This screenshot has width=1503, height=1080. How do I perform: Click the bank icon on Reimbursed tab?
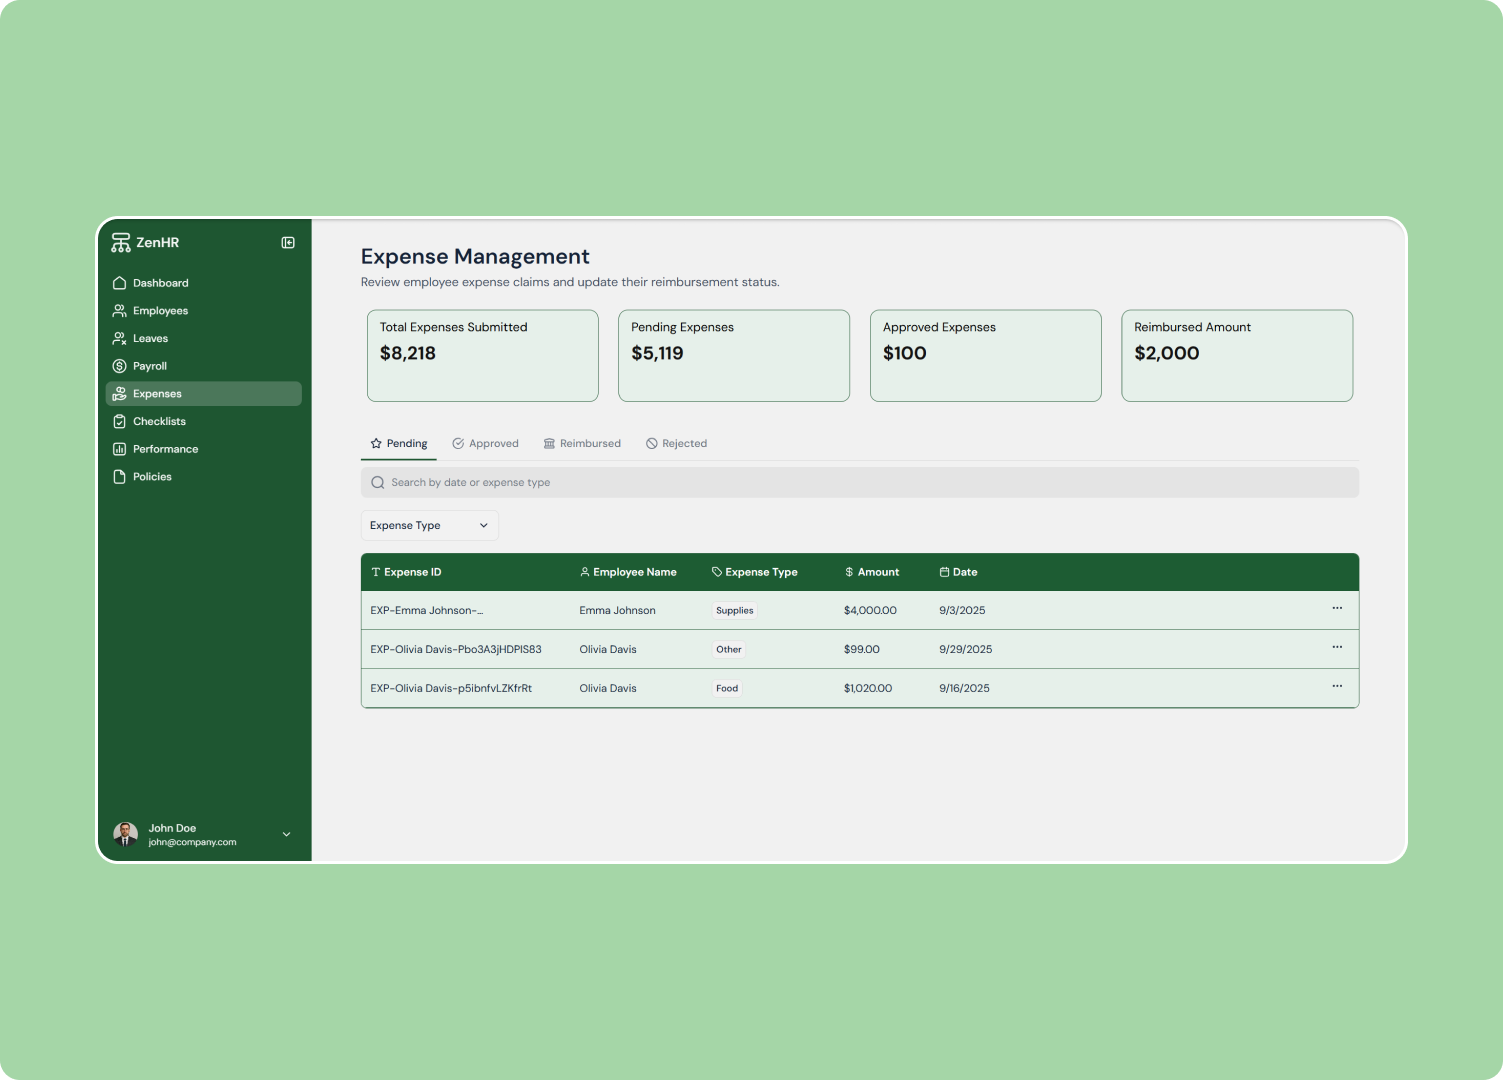[x=549, y=443]
